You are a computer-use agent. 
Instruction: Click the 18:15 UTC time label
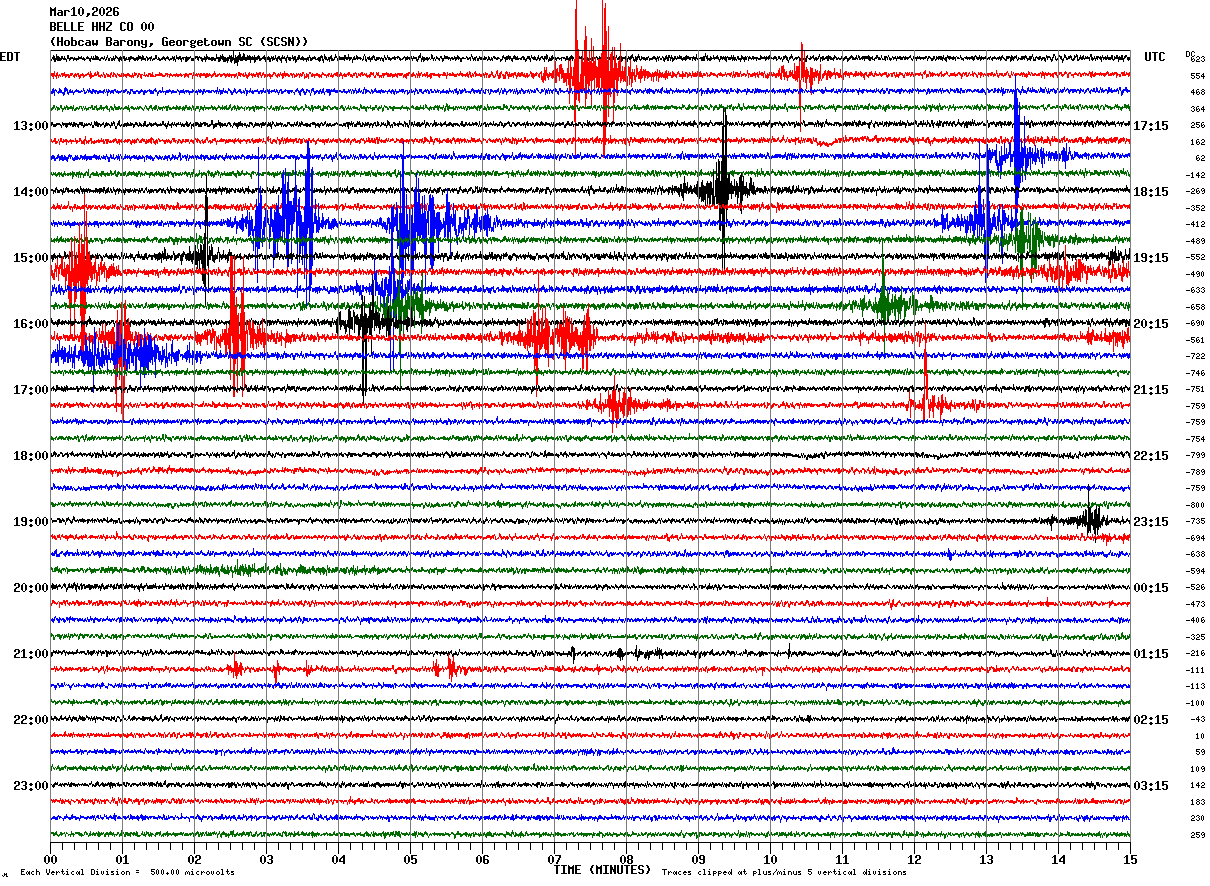point(1151,192)
